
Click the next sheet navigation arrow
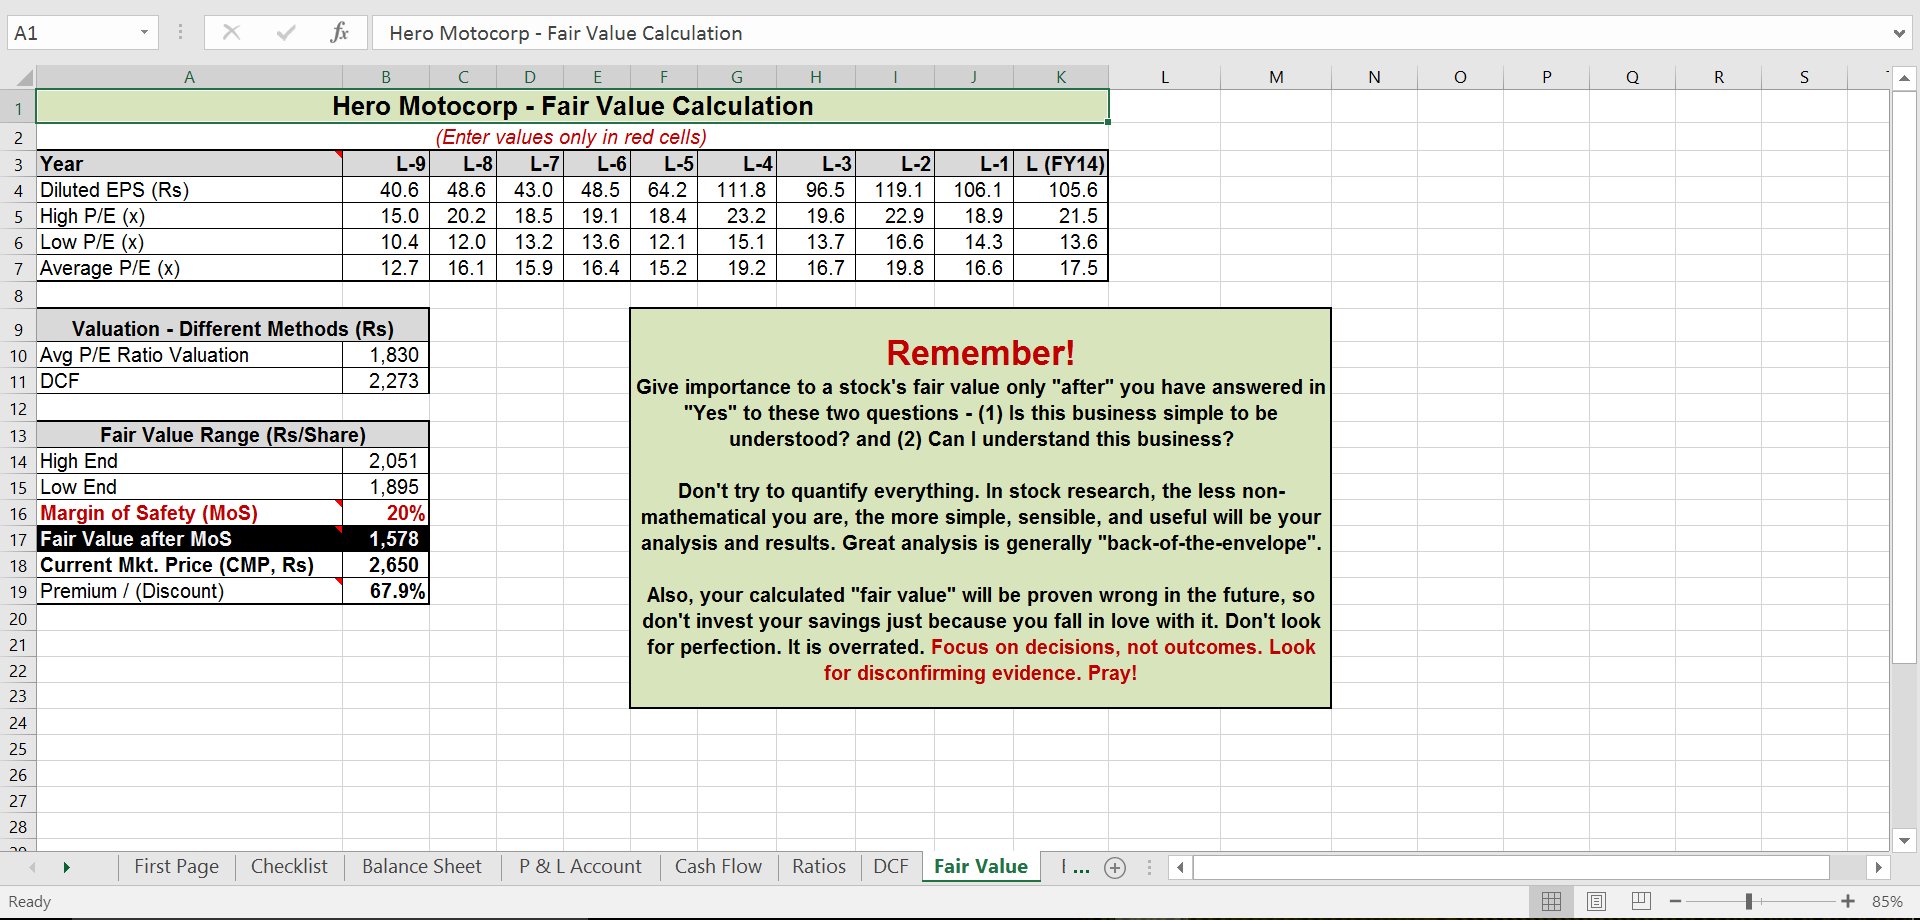click(67, 867)
